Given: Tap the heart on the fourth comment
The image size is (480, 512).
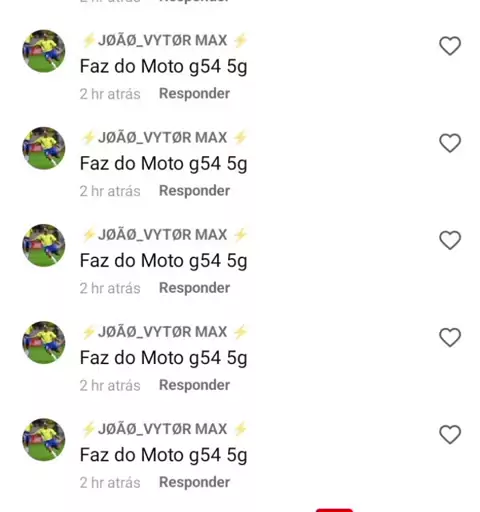Looking at the screenshot, I should tap(450, 337).
